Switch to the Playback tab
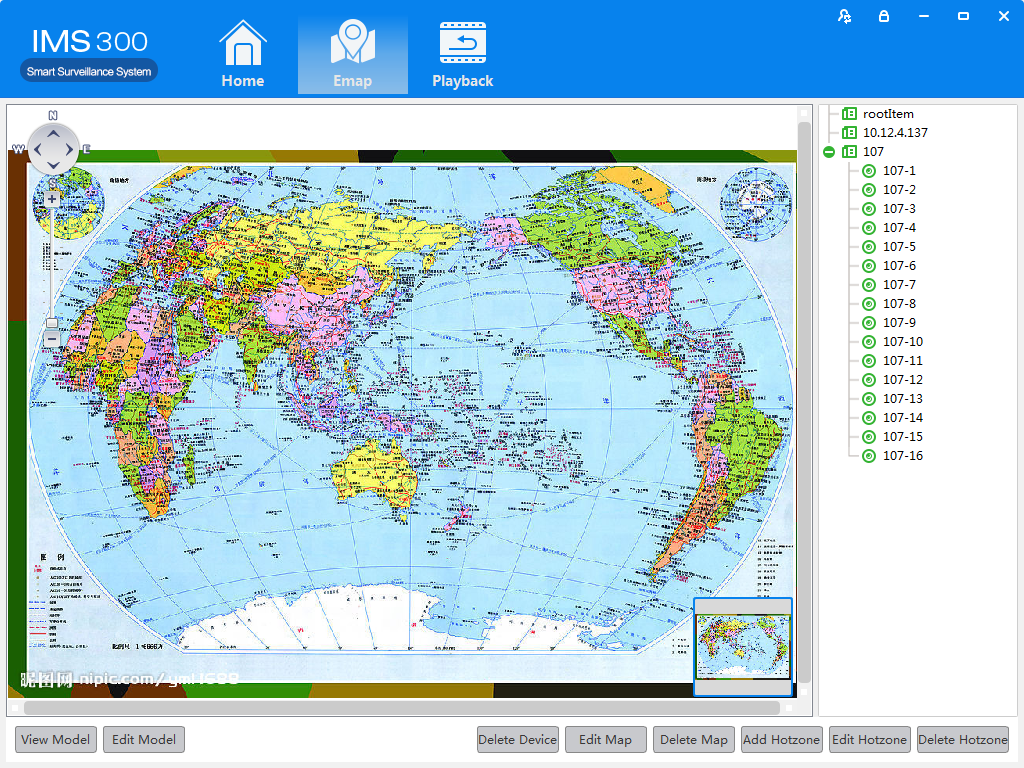 (x=462, y=55)
